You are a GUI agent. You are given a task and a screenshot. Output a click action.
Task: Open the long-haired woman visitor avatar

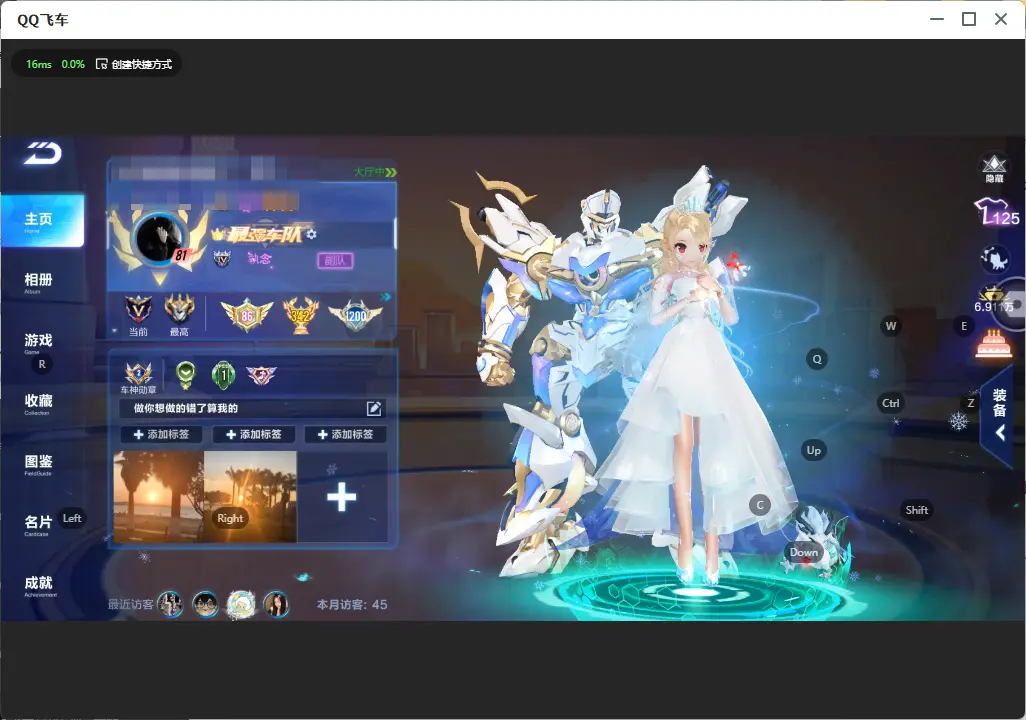click(x=276, y=604)
